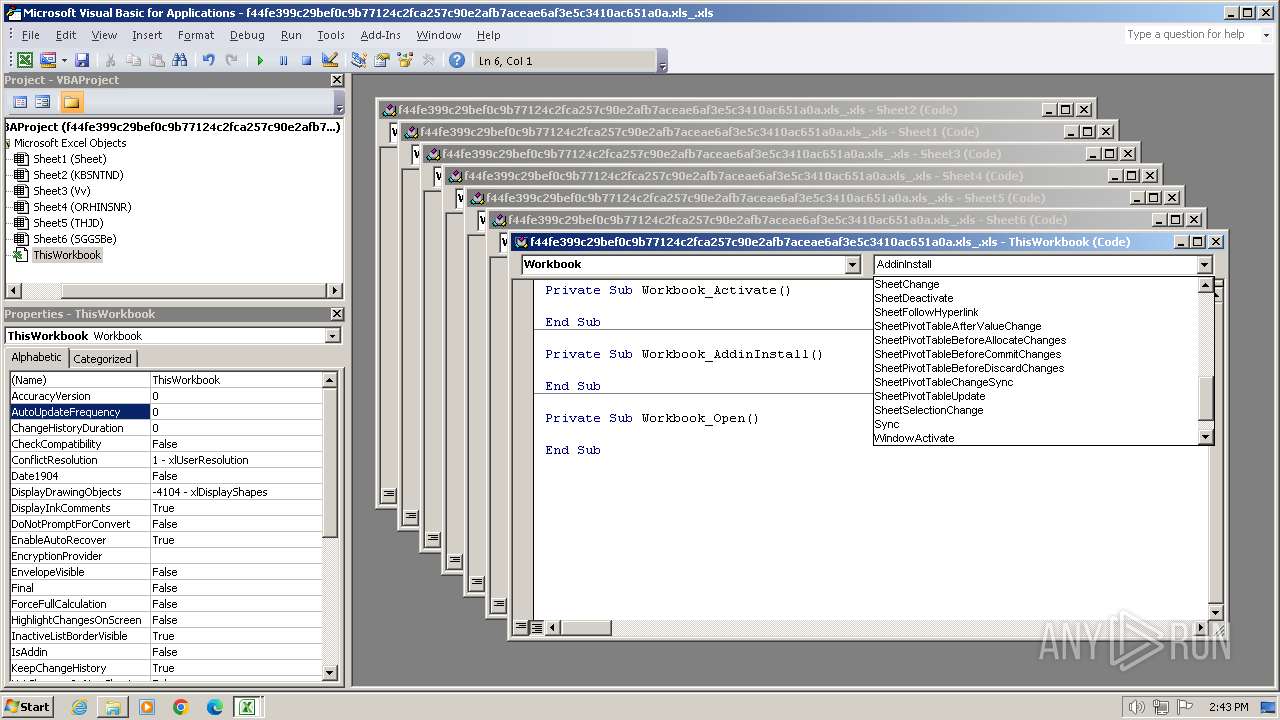This screenshot has height=720, width=1280.
Task: Select Sheet2 (KBSNTND) in the project tree
Action: click(78, 175)
